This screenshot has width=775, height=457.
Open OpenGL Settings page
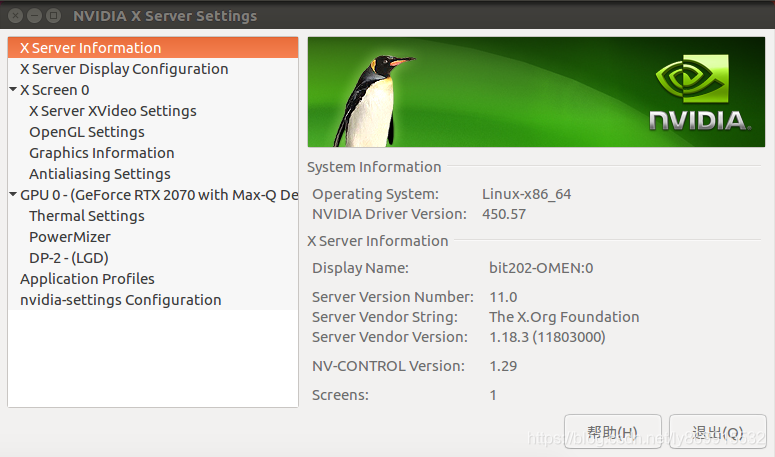click(87, 132)
